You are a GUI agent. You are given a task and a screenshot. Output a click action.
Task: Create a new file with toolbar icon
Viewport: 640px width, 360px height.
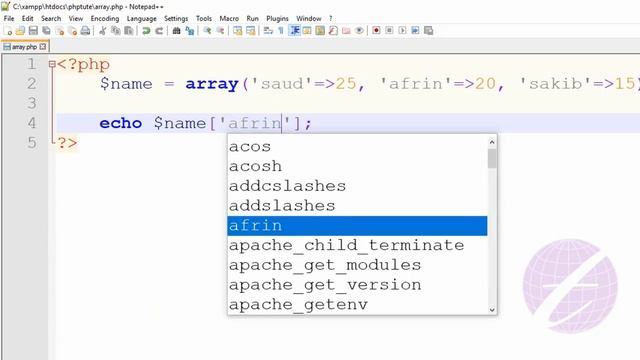coord(8,31)
